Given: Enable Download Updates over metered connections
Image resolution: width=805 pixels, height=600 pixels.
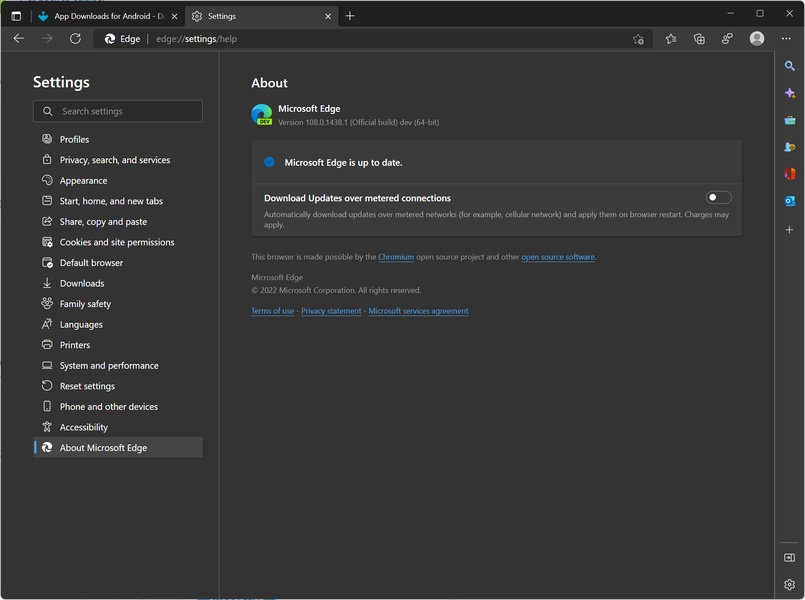Looking at the screenshot, I should 718,198.
